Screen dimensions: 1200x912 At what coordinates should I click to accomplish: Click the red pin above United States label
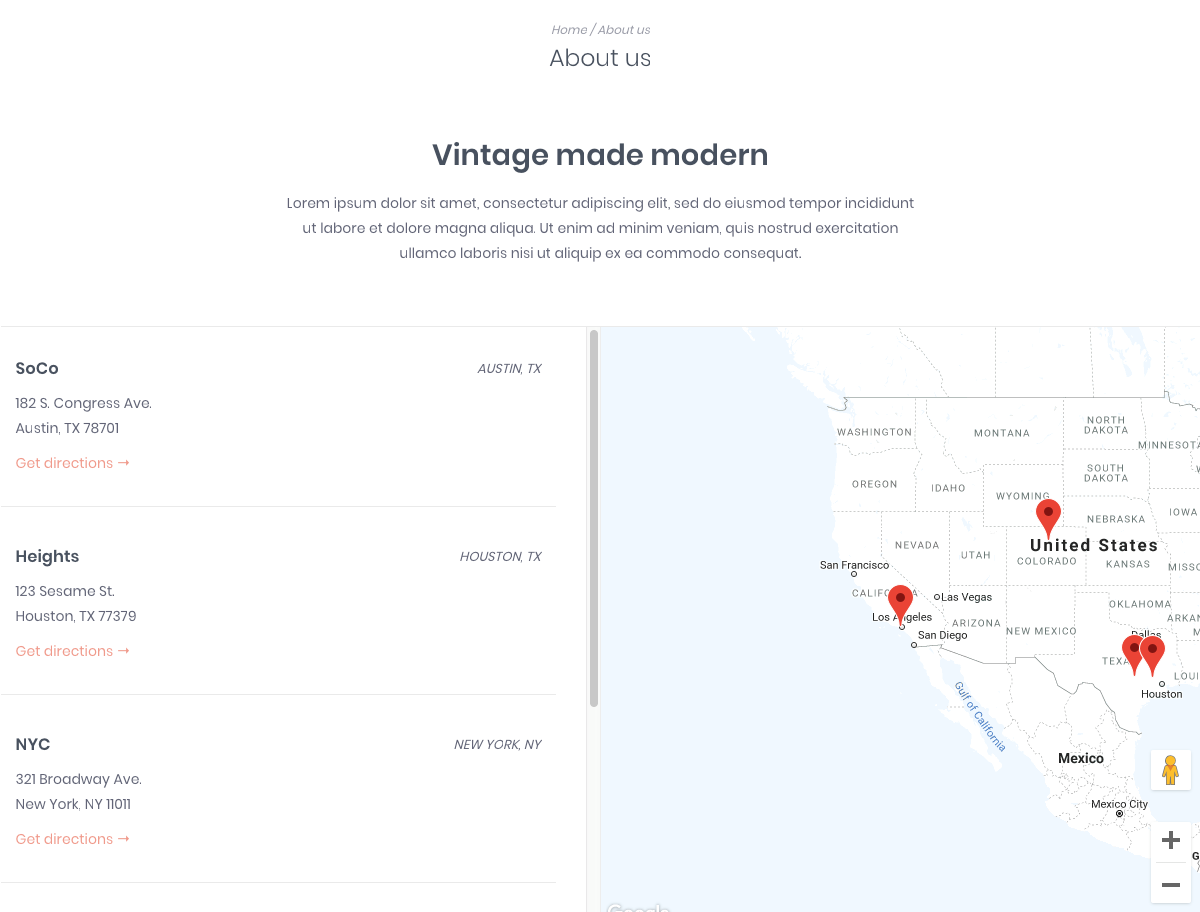coord(1048,516)
